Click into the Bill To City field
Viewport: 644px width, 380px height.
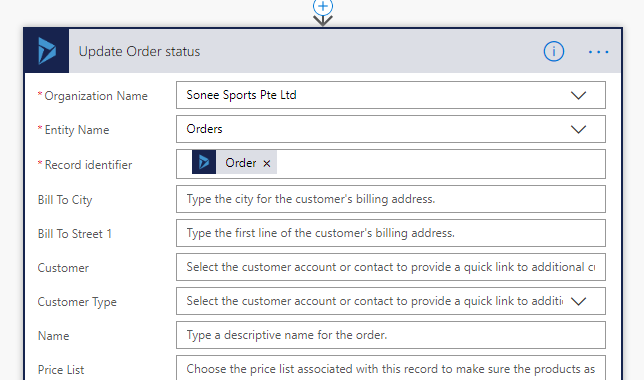(391, 199)
